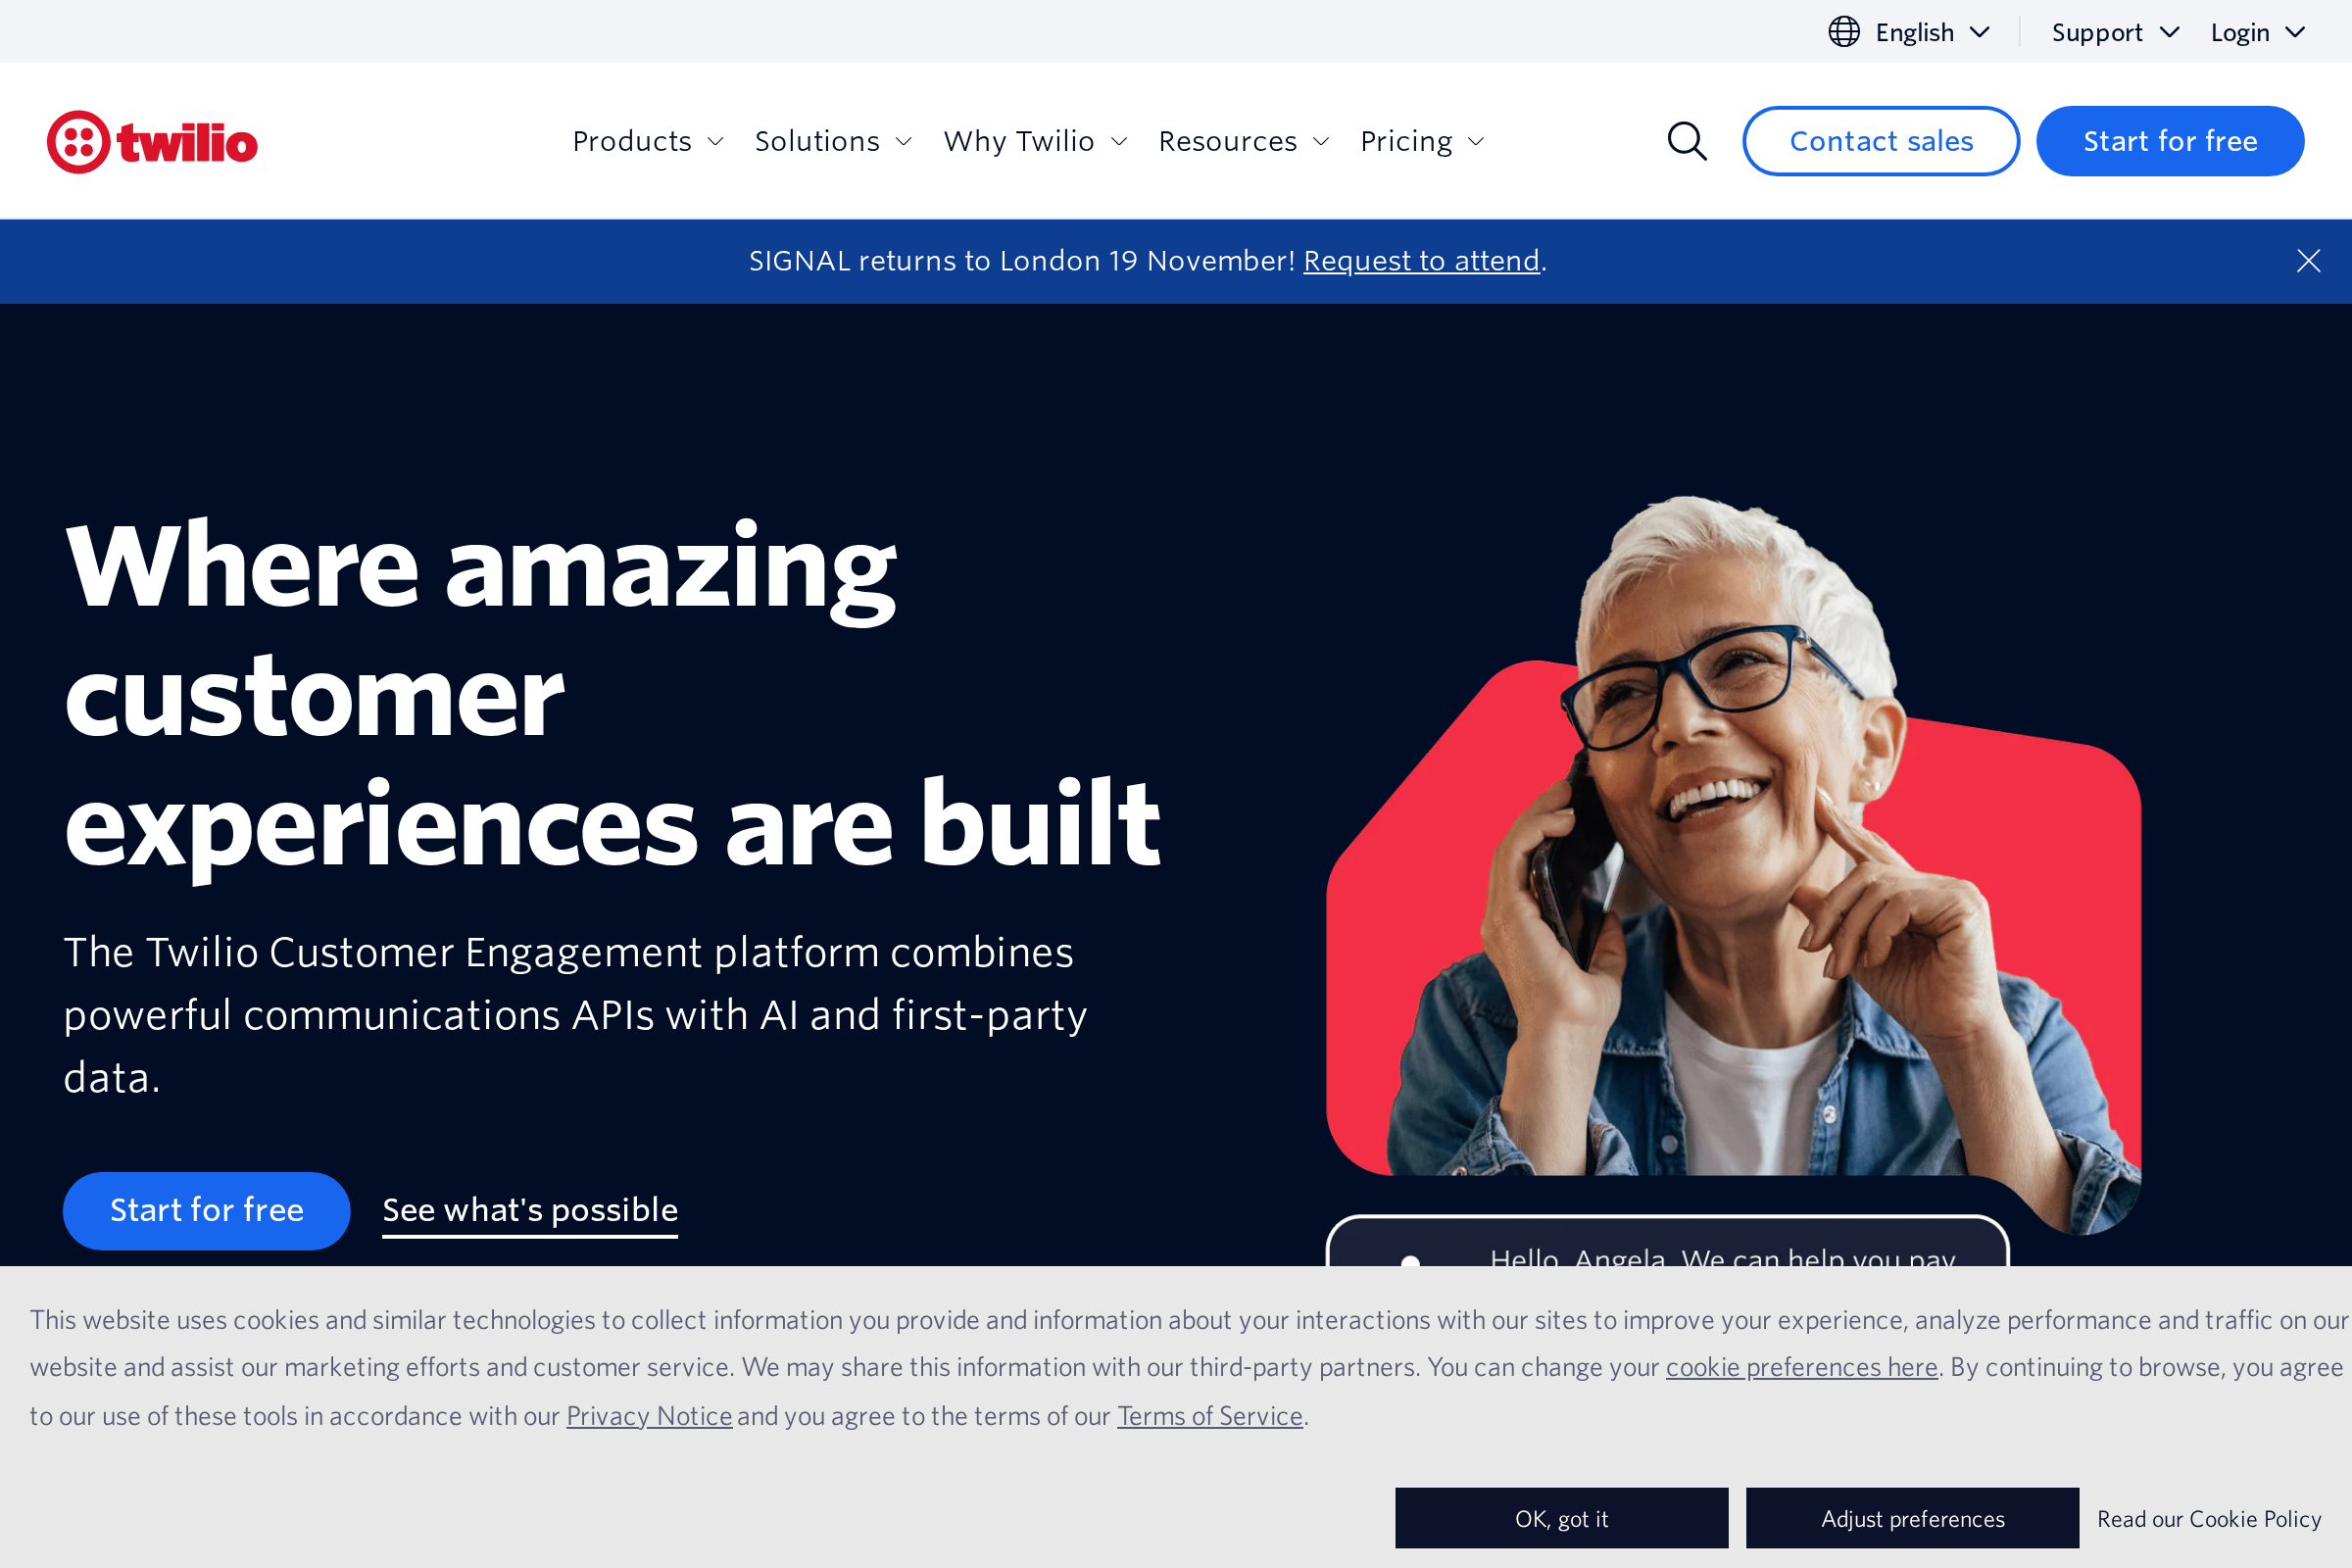Expand the Resources navigation item
Screen dimensions: 2352x1568
pyautogui.click(x=1244, y=141)
